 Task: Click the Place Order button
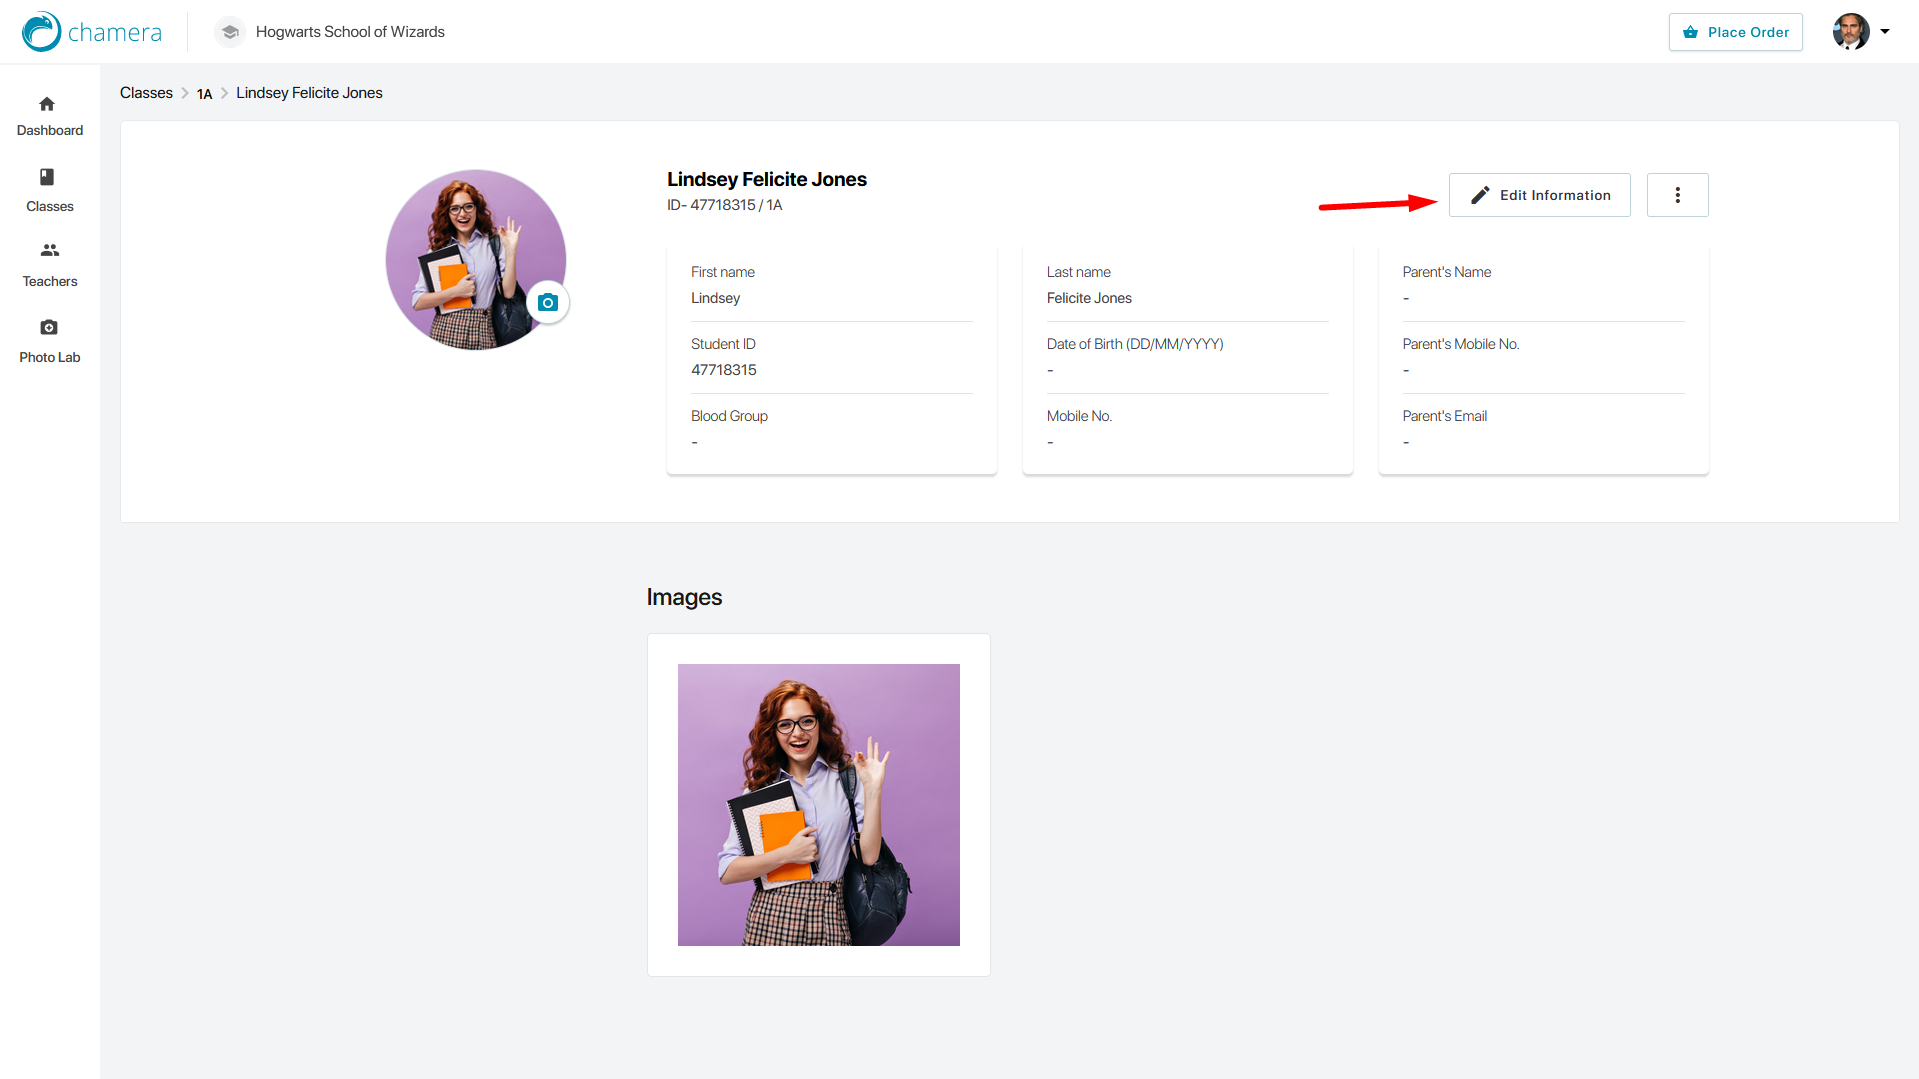(1735, 32)
